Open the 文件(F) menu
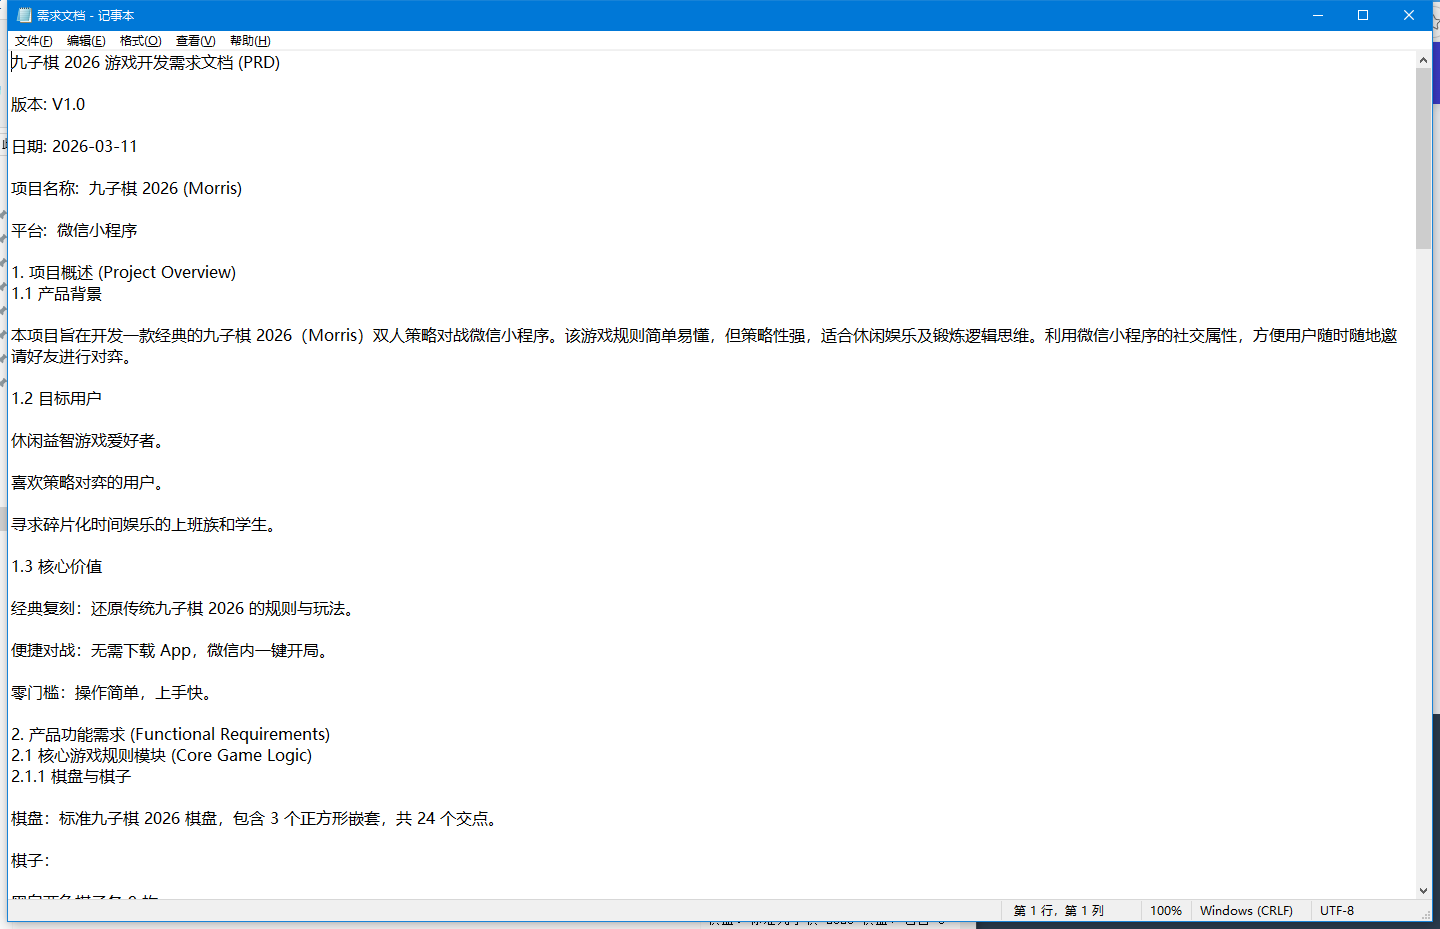This screenshot has height=929, width=1440. [32, 41]
